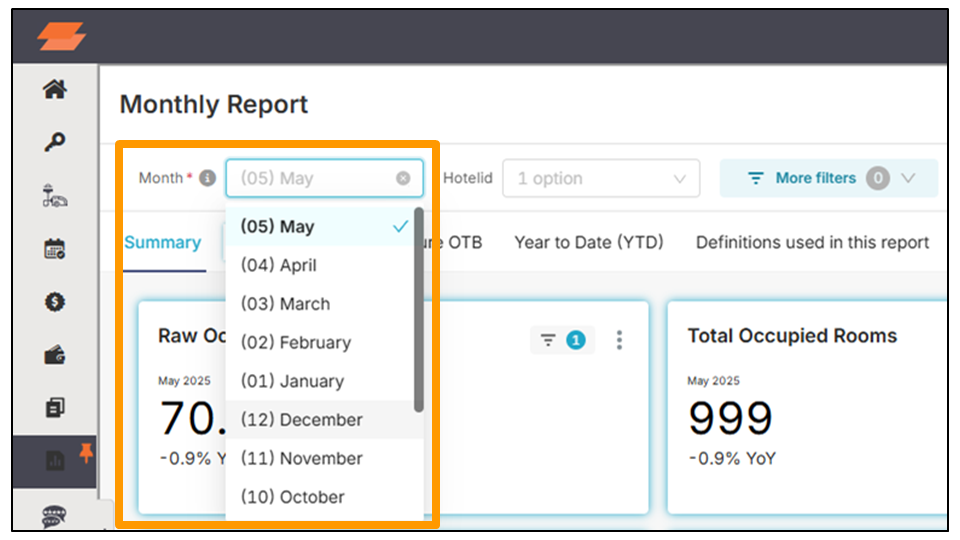
Task: Click the Total Occupied Rooms title
Action: pos(792,336)
